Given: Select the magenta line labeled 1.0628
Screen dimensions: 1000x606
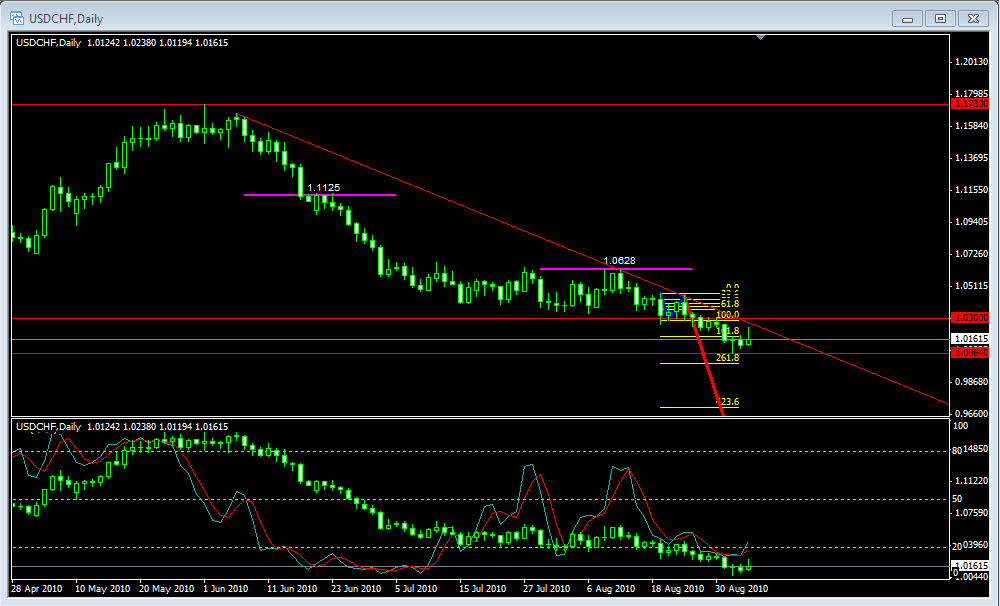Looking at the screenshot, I should (570, 269).
